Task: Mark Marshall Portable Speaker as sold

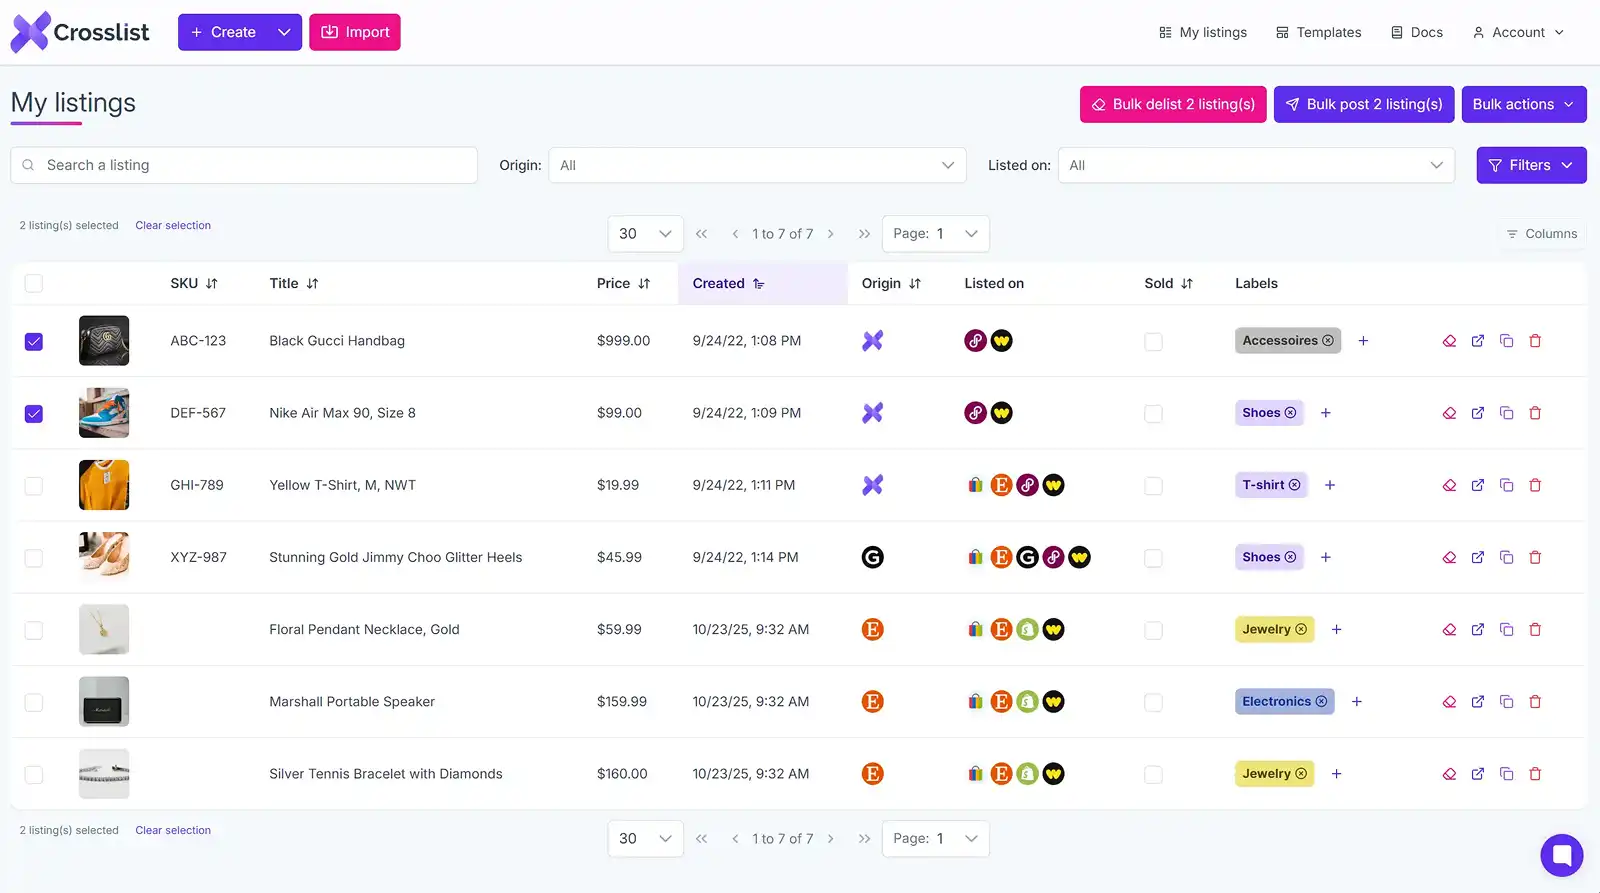Action: click(1153, 703)
